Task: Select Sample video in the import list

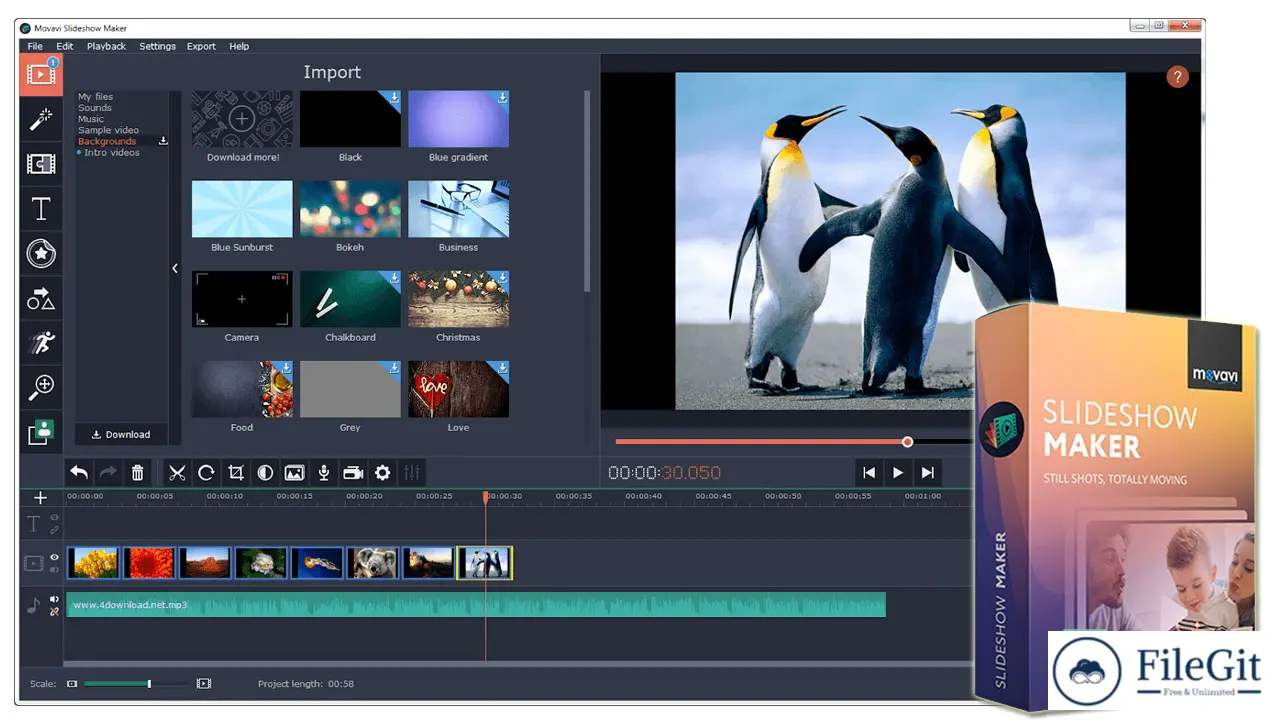Action: point(109,130)
